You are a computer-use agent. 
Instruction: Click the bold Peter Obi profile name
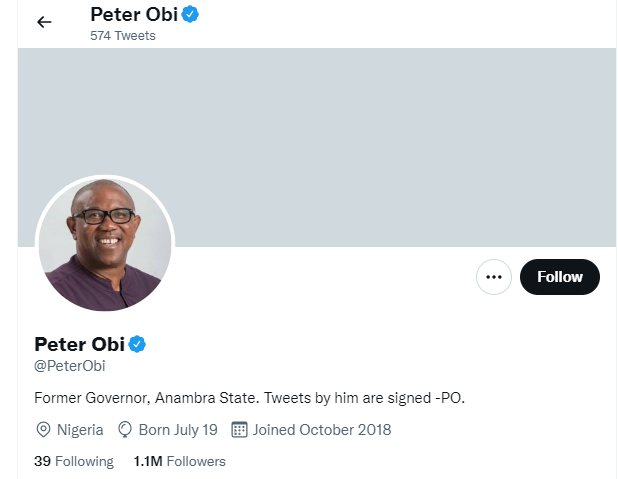(80, 344)
